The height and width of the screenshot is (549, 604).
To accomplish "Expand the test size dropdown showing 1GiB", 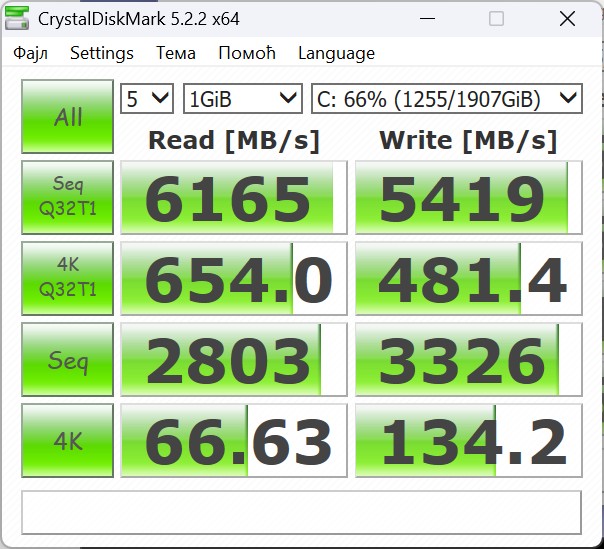I will tap(243, 99).
